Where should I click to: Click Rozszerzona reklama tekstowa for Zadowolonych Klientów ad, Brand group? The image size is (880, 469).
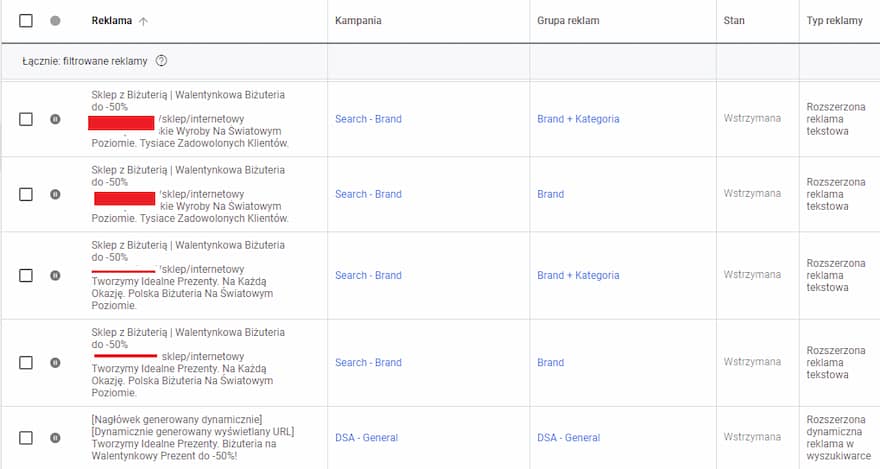836,194
